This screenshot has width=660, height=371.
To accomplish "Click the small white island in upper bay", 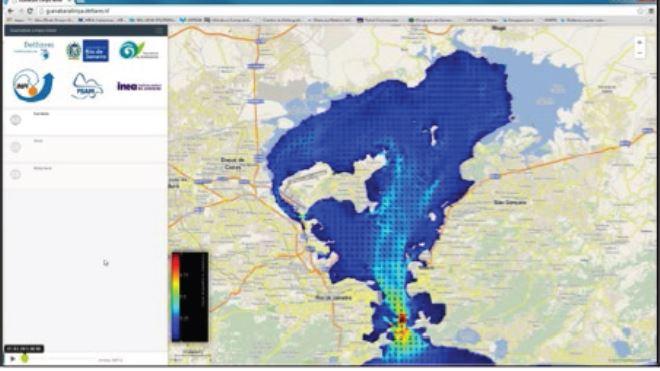I will click(x=433, y=135).
